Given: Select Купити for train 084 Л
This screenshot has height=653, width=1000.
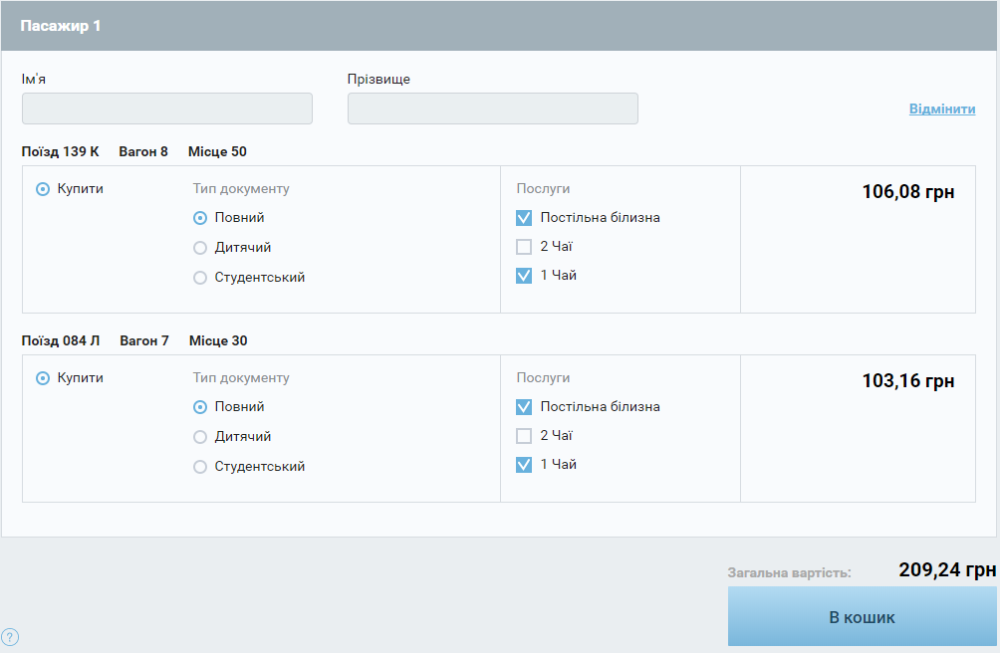Looking at the screenshot, I should point(43,378).
